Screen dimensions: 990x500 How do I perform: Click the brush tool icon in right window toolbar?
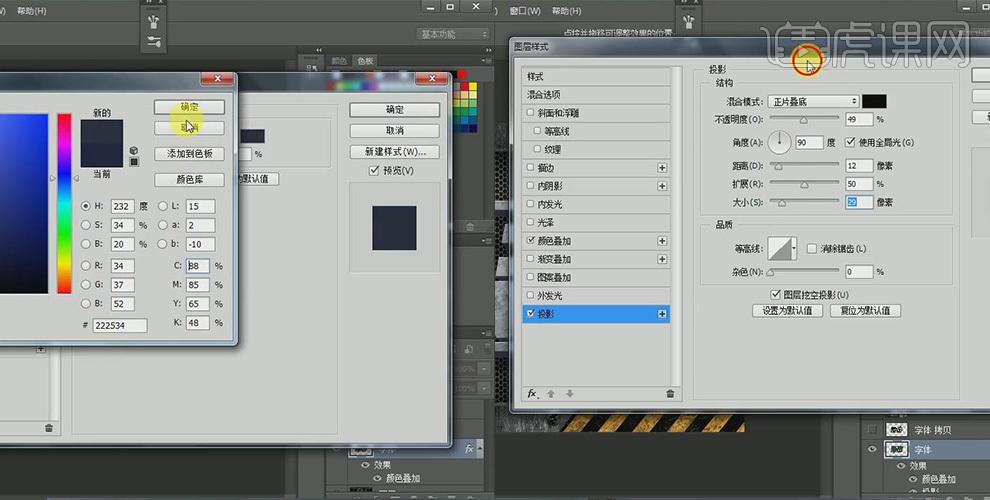pyautogui.click(x=688, y=22)
